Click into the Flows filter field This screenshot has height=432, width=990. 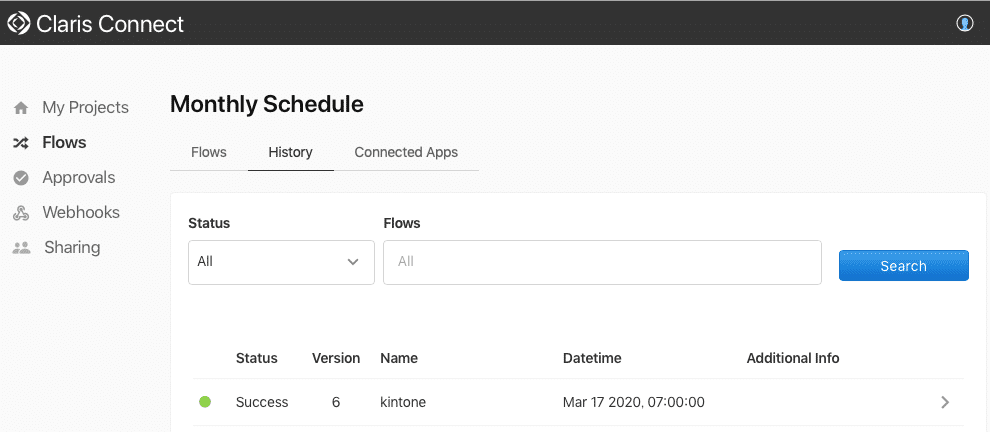(x=602, y=262)
